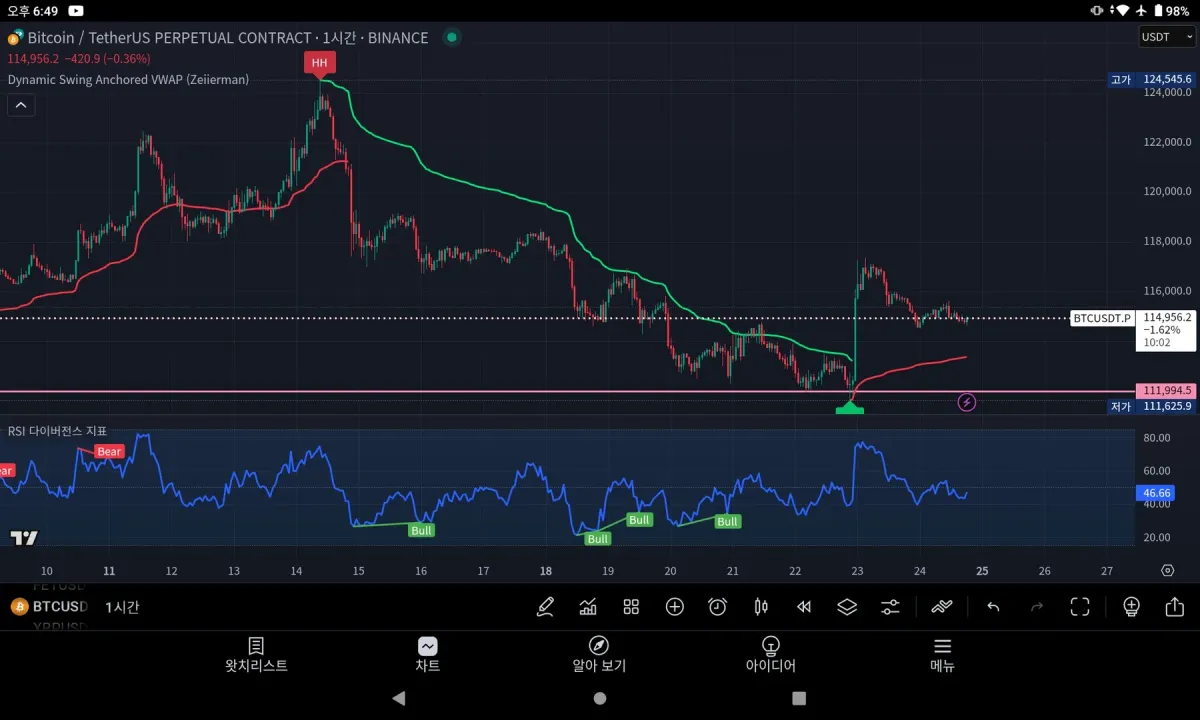The height and width of the screenshot is (720, 1200).
Task: Open time axis settings gear icon
Action: tap(1167, 570)
